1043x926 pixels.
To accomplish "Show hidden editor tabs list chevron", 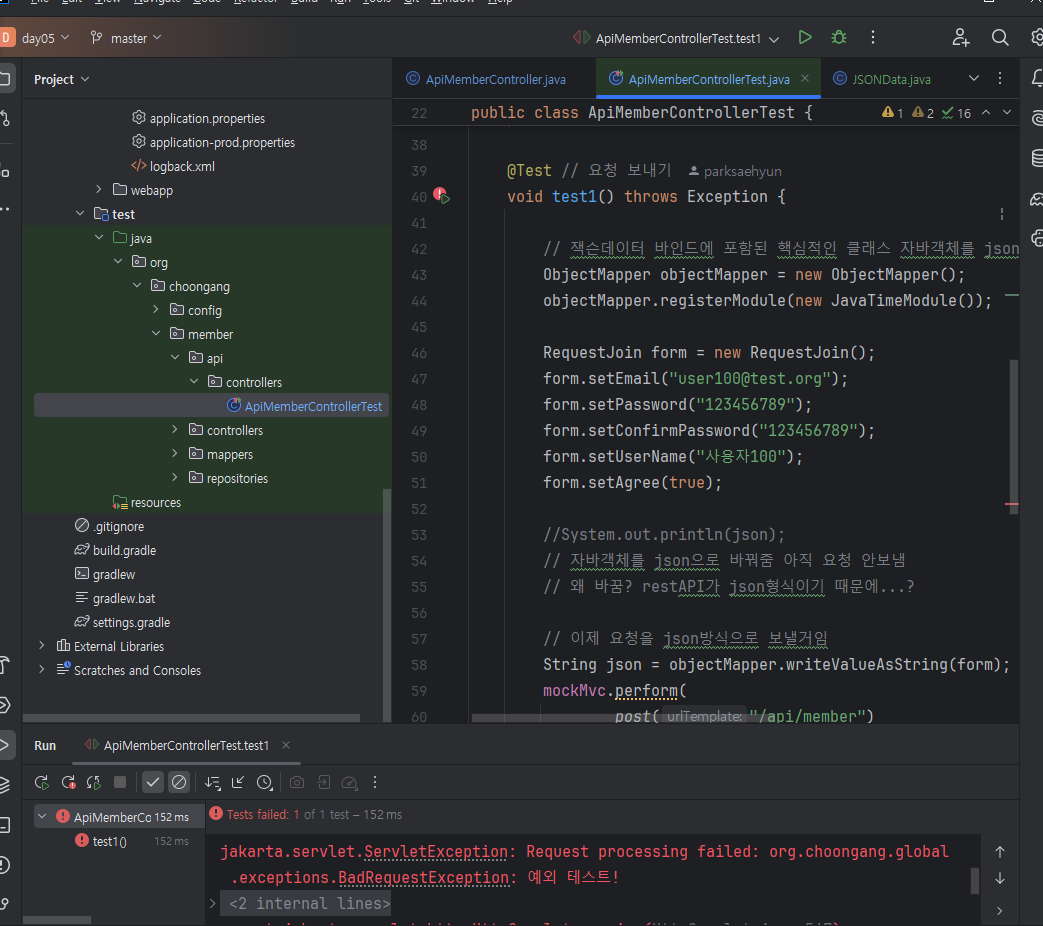I will pos(974,78).
